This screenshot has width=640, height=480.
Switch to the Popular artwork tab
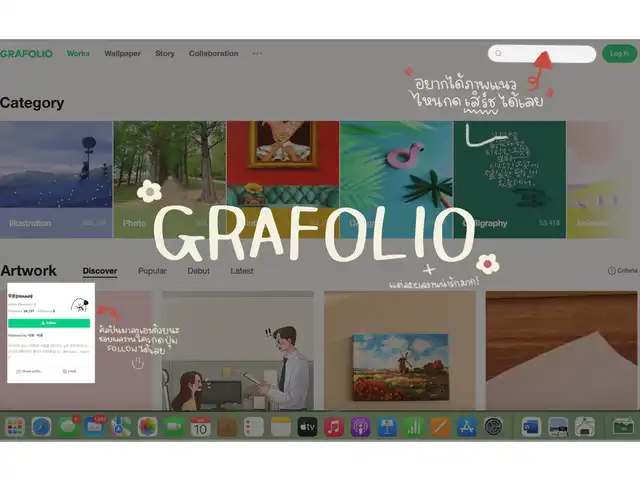(152, 271)
